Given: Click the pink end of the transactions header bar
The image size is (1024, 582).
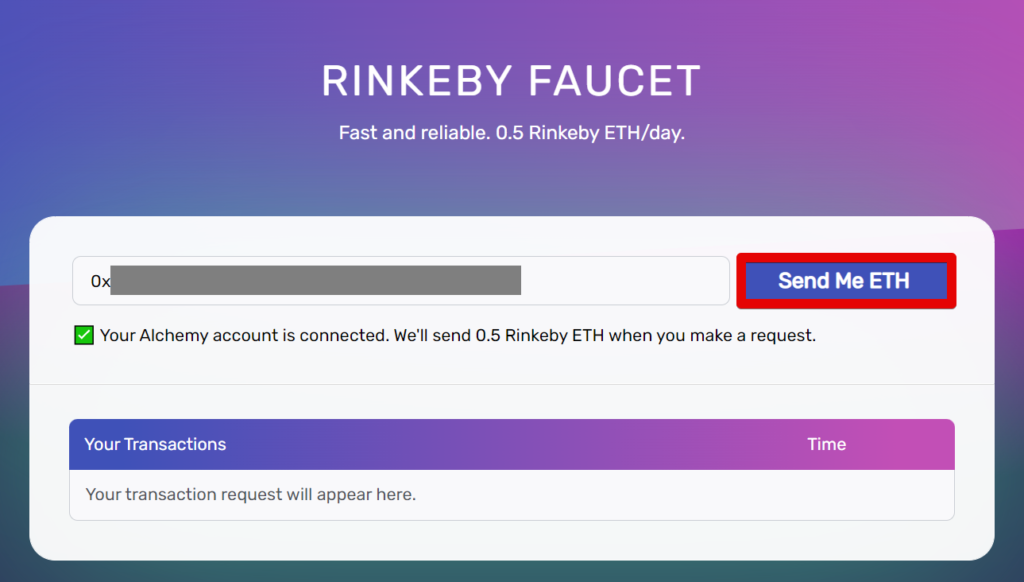Looking at the screenshot, I should (x=925, y=444).
